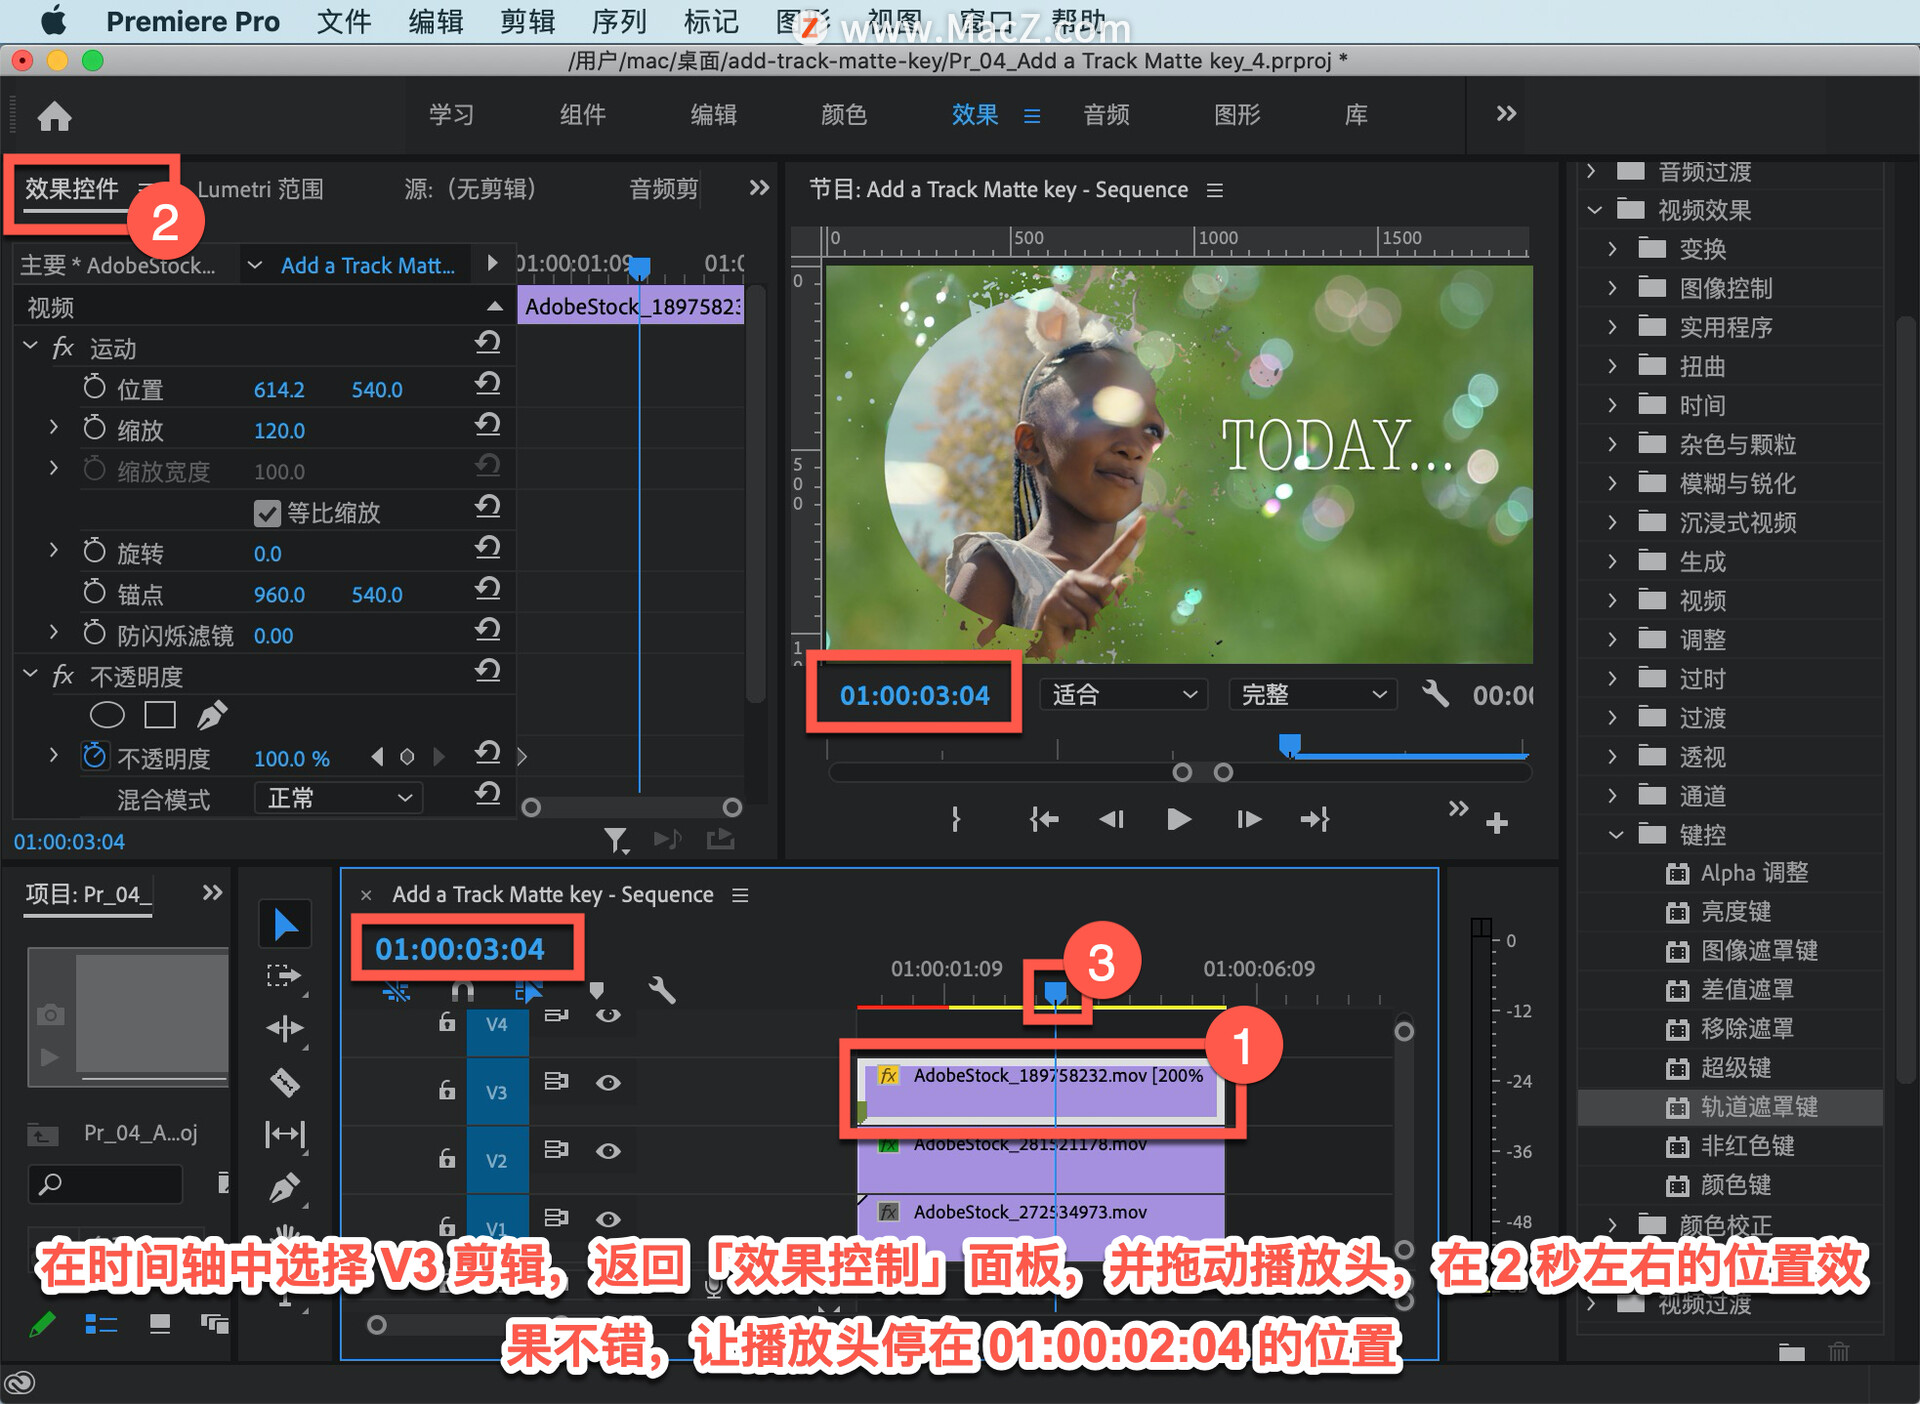Expand the Blur & Sharpen folder
The image size is (1920, 1404).
pyautogui.click(x=1612, y=483)
